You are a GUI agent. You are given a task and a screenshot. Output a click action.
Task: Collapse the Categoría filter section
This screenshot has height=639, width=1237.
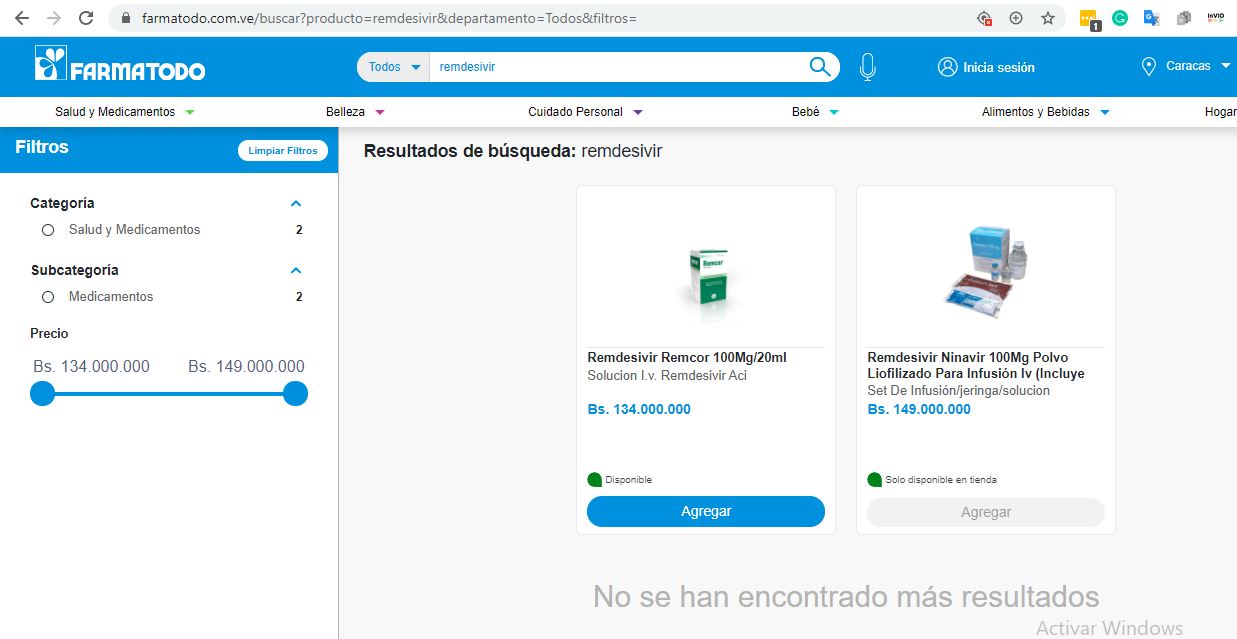point(295,203)
